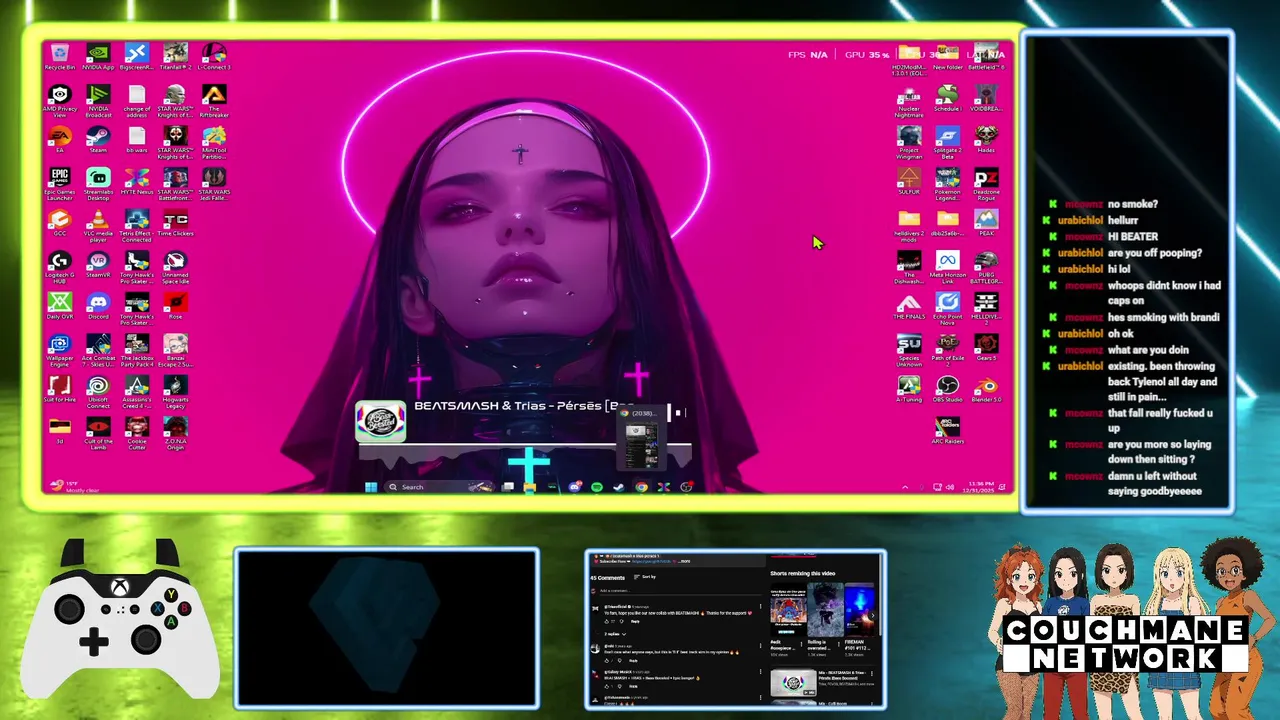The image size is (1280, 720).
Task: Open Meta Horizon Link shortcut
Action: click(947, 268)
